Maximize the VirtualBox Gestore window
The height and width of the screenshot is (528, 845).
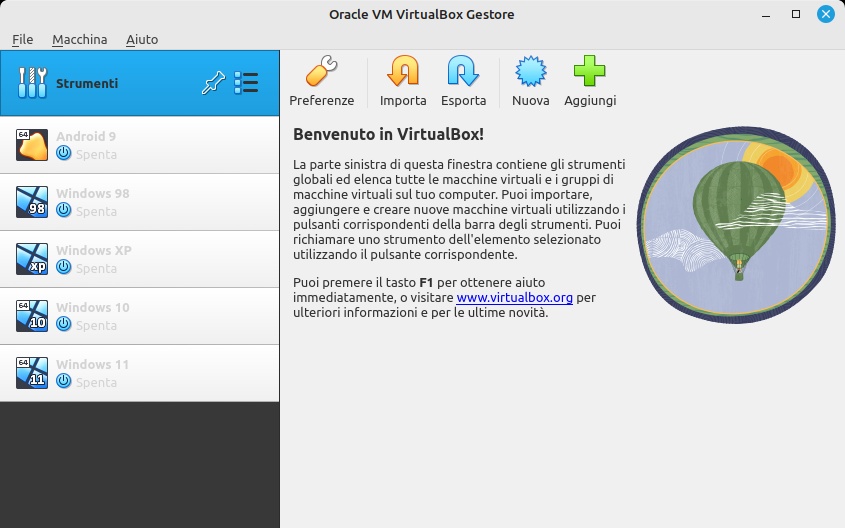[795, 15]
